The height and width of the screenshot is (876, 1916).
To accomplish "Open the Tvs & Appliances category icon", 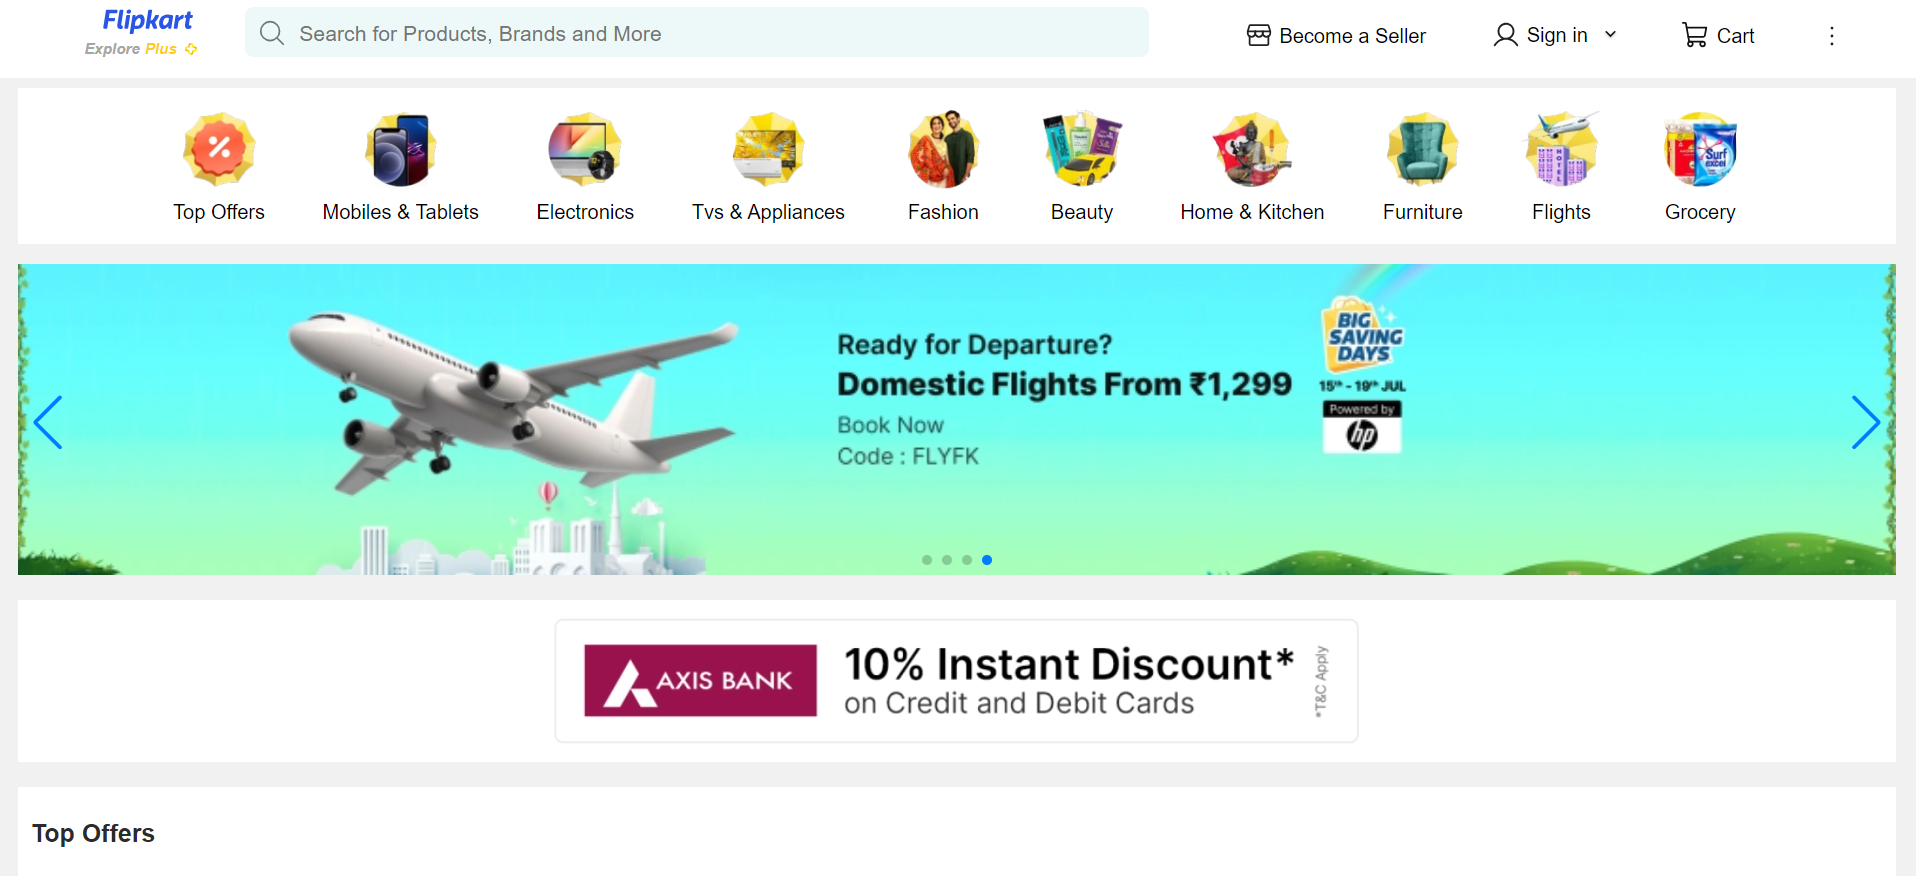I will 768,149.
